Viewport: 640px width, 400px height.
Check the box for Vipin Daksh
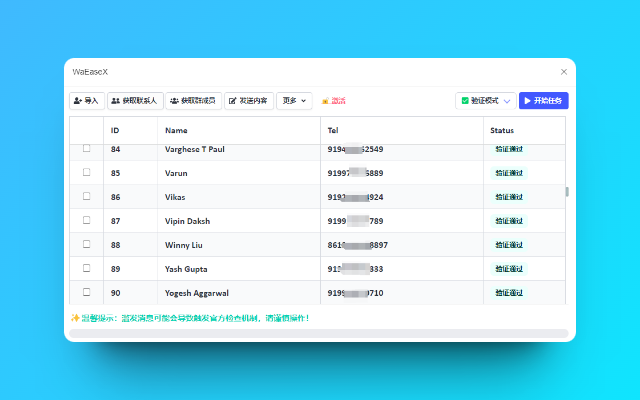point(87,220)
